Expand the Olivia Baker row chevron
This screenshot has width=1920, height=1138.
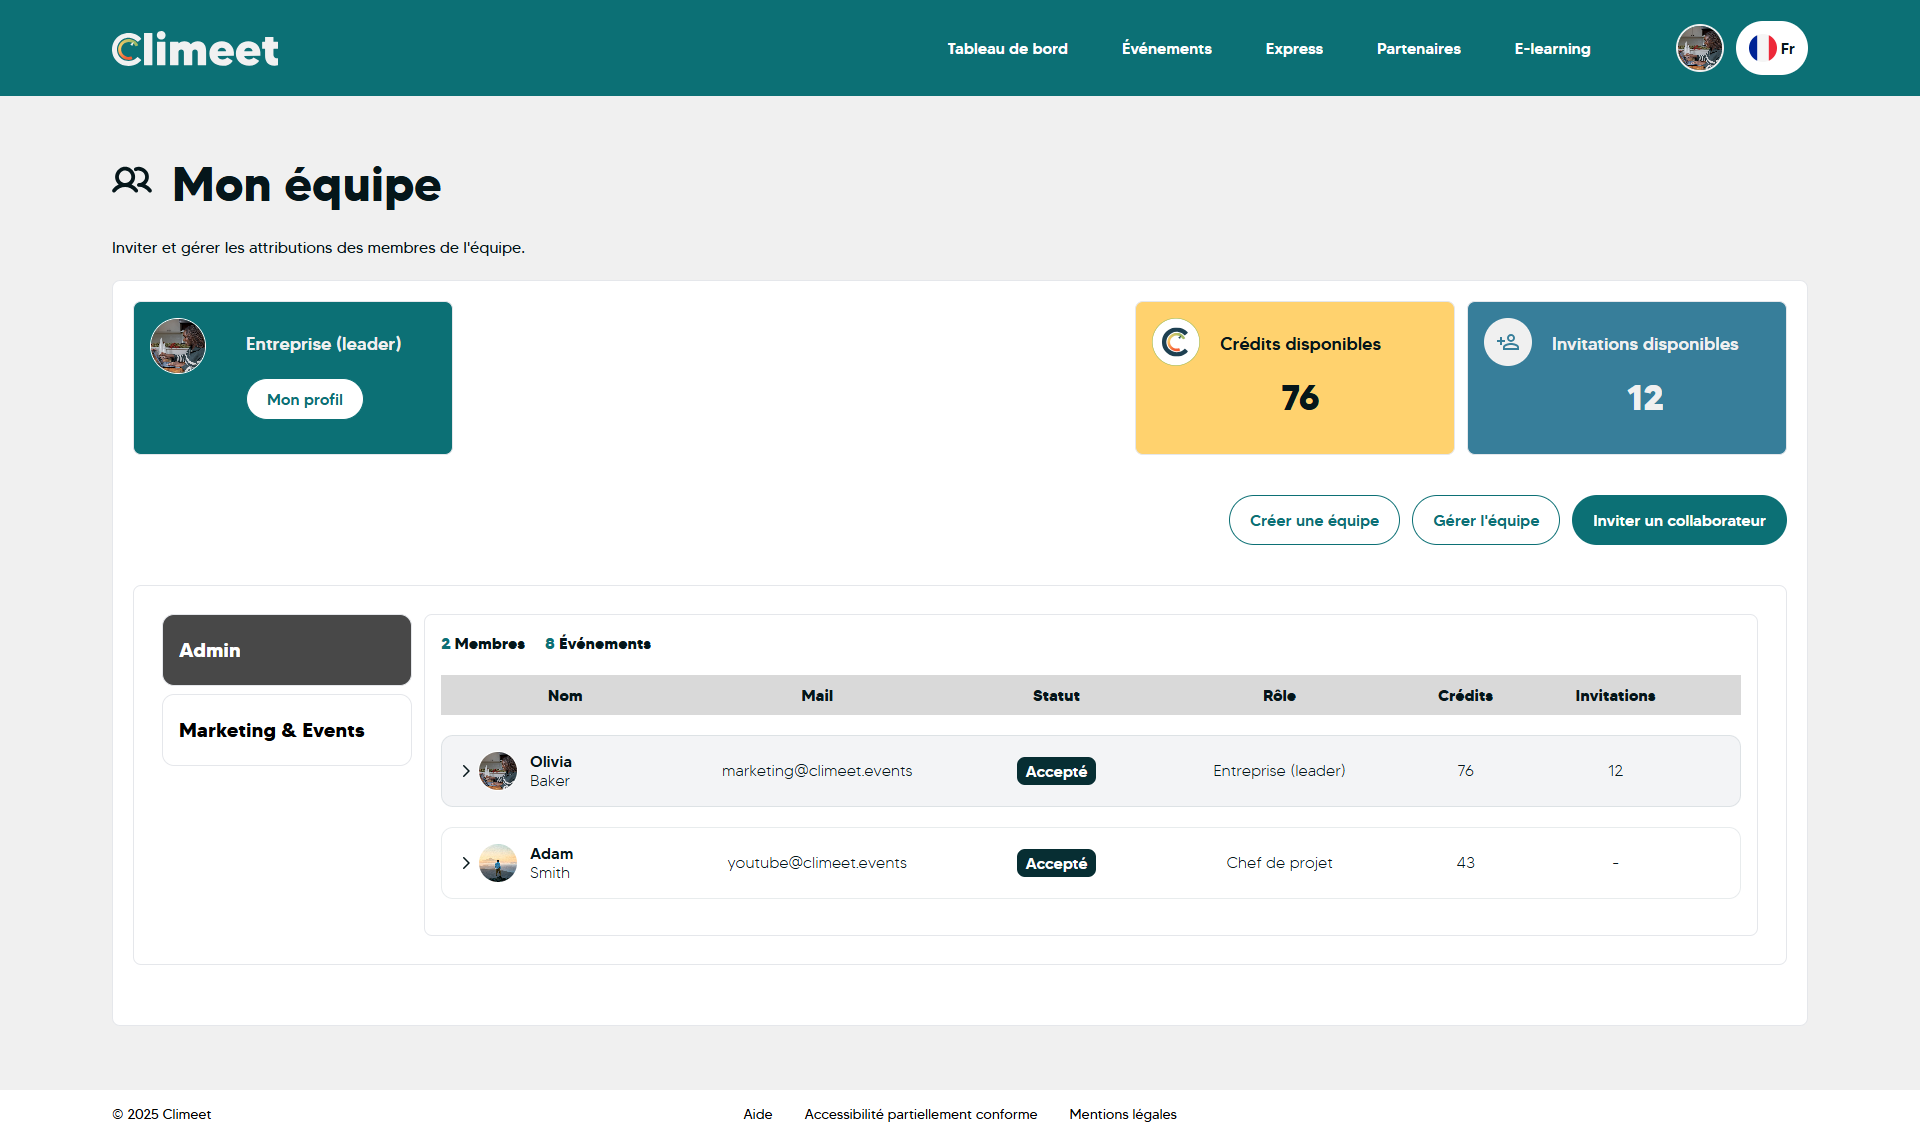point(466,771)
